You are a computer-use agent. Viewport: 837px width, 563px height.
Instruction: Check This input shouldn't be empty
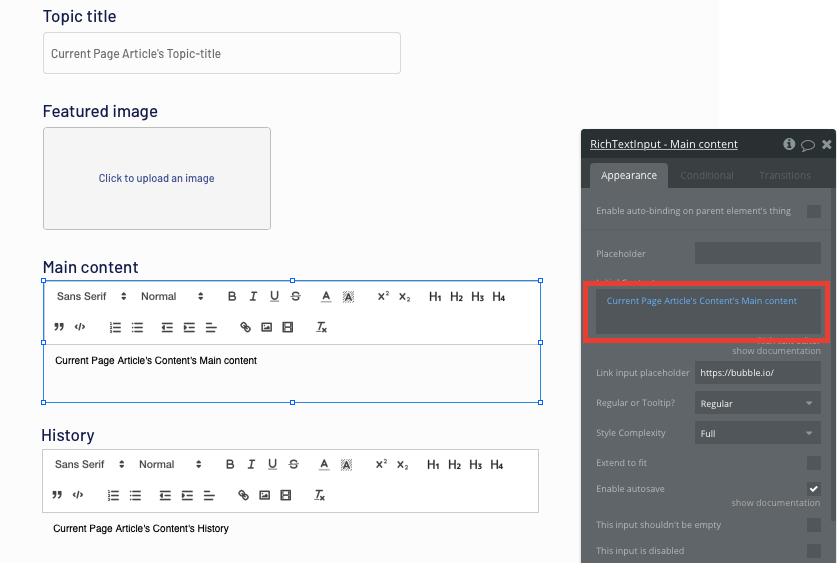(x=814, y=525)
